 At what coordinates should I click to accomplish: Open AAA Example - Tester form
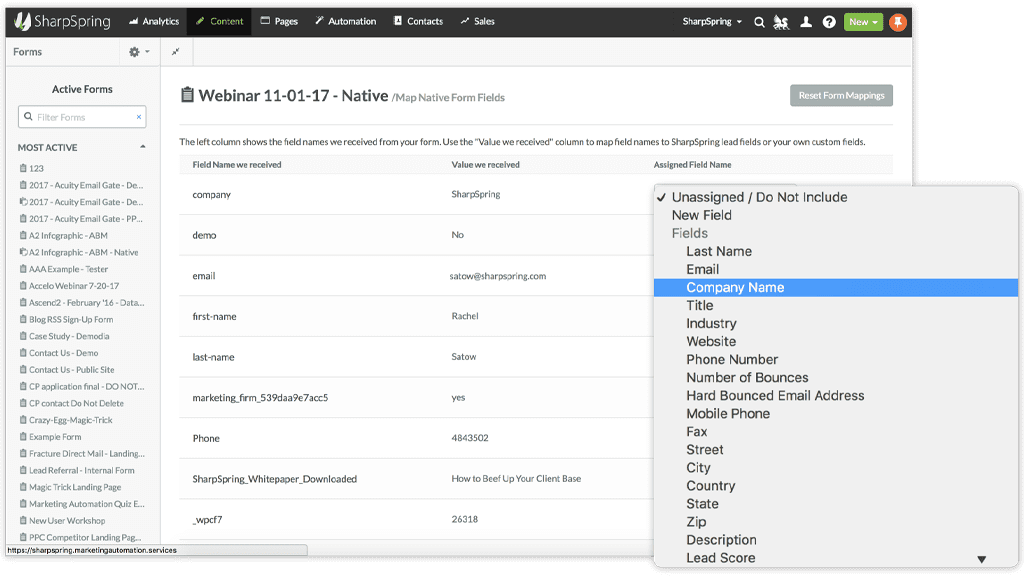[x=69, y=269]
